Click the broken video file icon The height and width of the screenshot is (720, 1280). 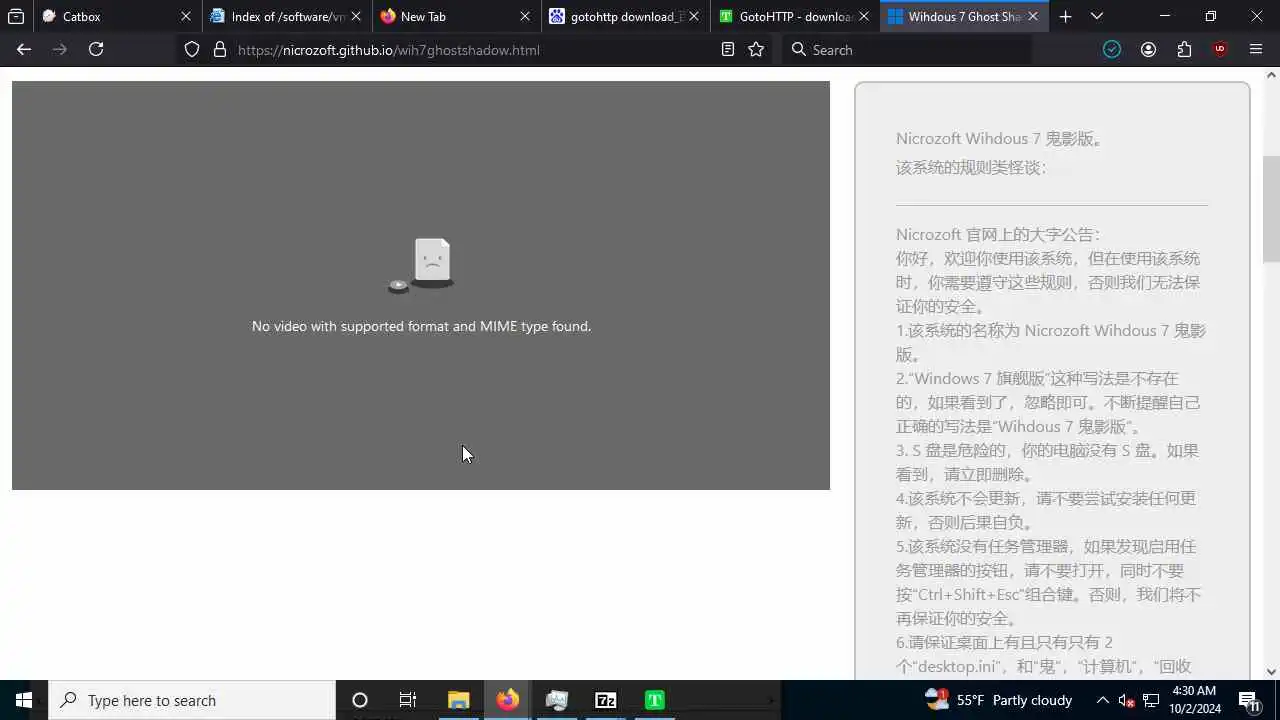point(421,265)
